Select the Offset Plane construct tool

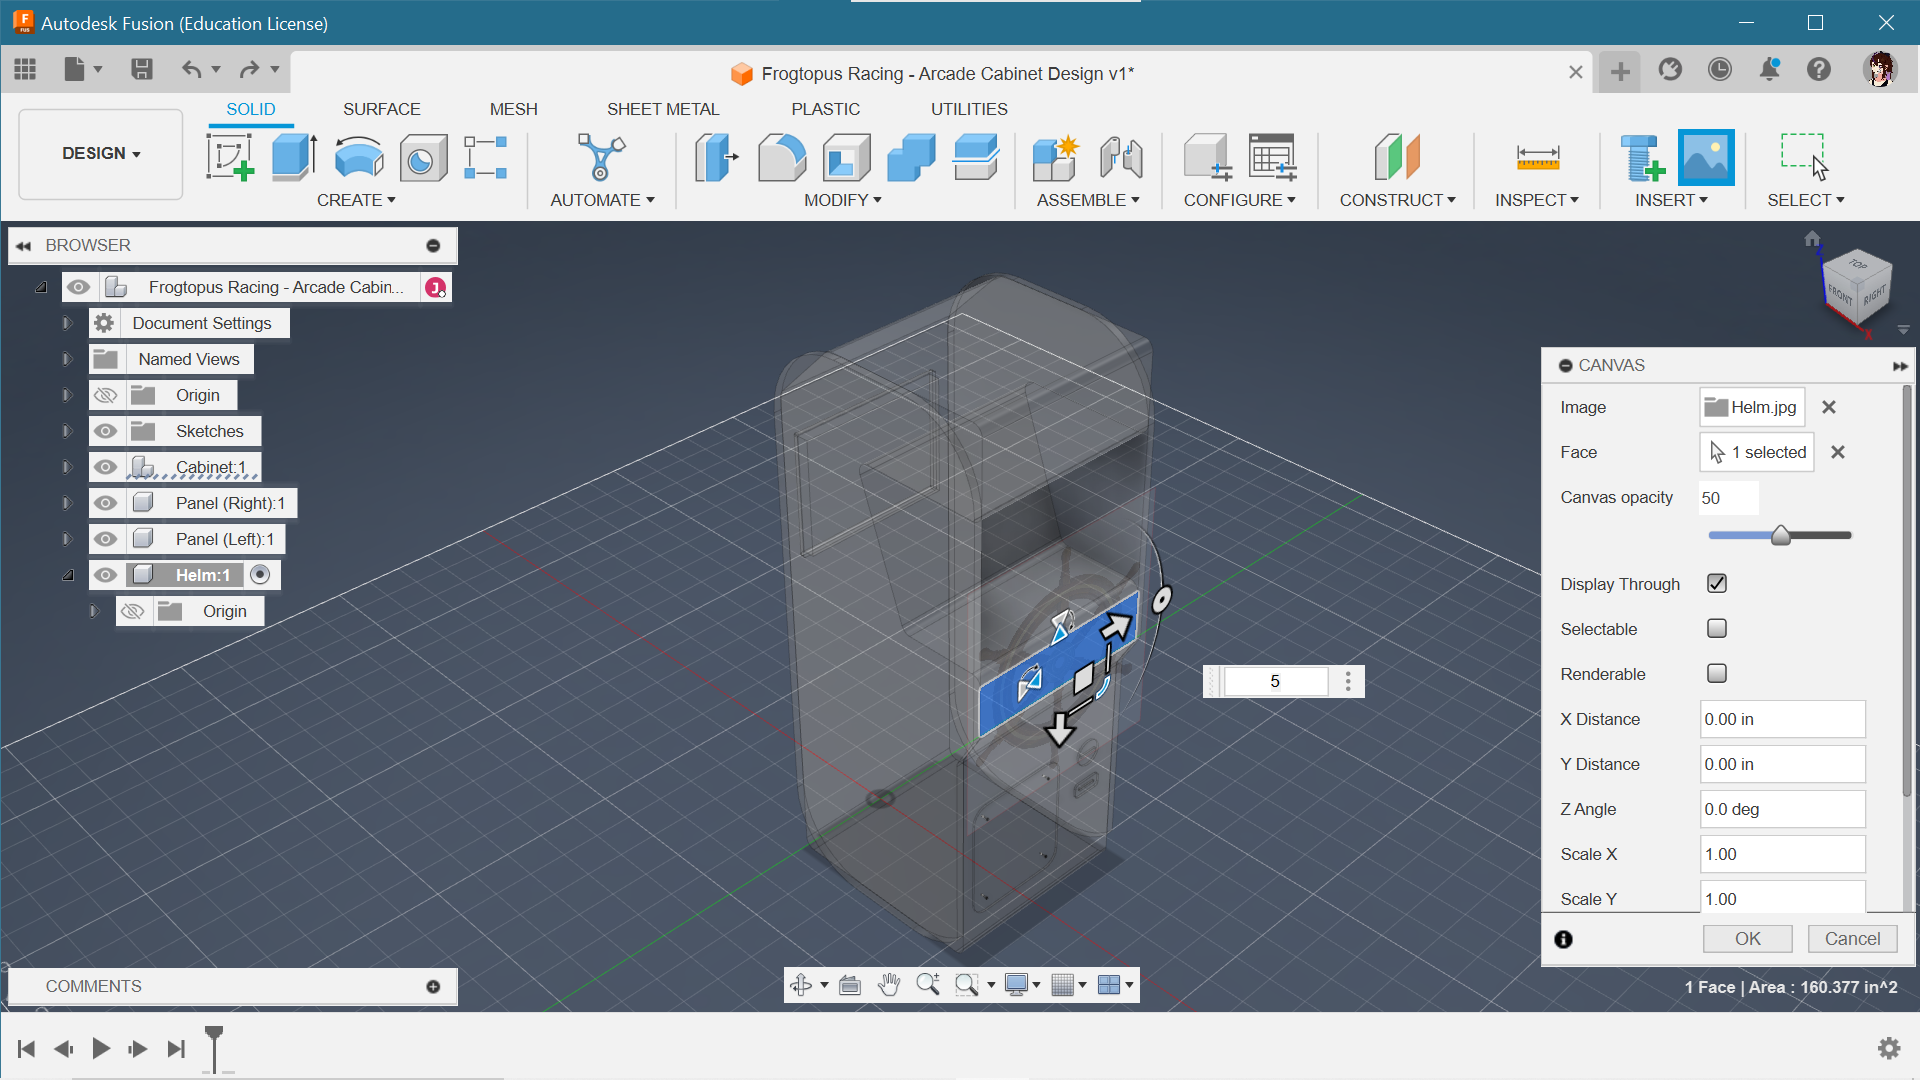click(1397, 158)
